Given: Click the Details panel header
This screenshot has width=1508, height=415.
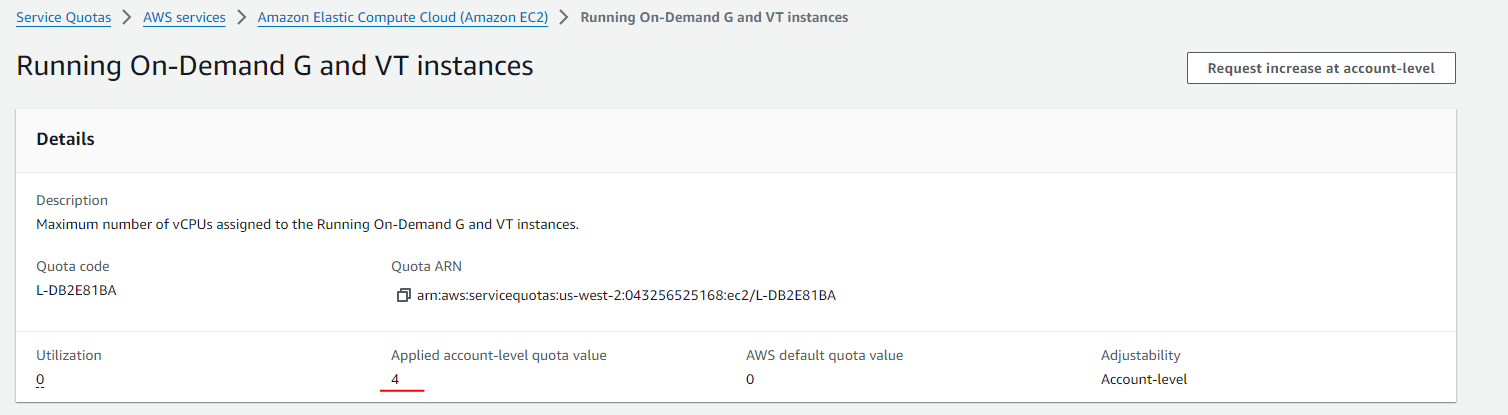Looking at the screenshot, I should click(66, 139).
